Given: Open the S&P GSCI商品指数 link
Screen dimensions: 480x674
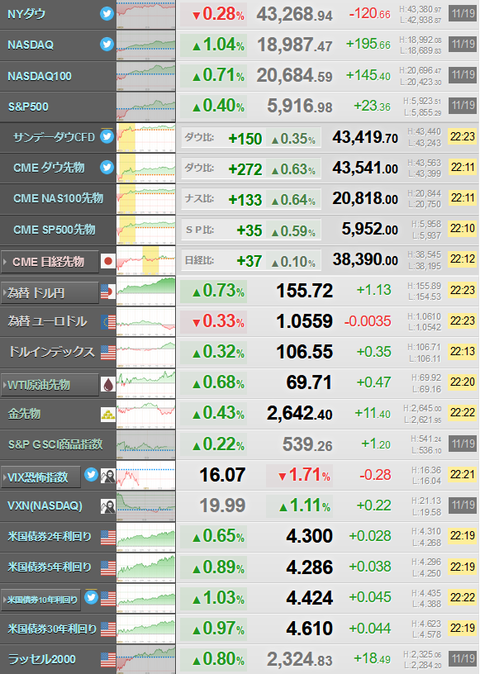Looking at the screenshot, I should click(x=55, y=444).
